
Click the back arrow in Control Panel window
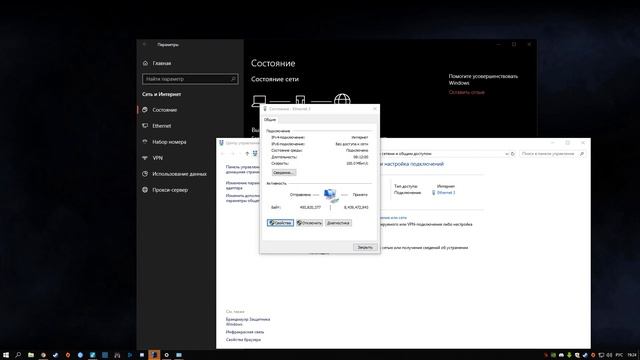pos(223,153)
